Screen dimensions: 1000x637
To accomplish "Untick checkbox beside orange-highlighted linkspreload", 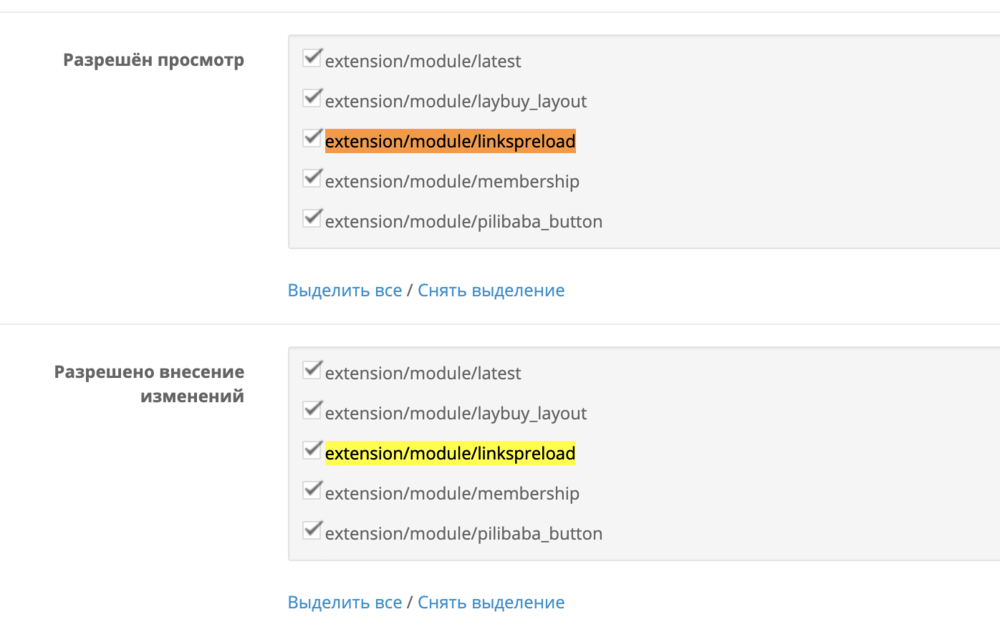I will coord(312,139).
